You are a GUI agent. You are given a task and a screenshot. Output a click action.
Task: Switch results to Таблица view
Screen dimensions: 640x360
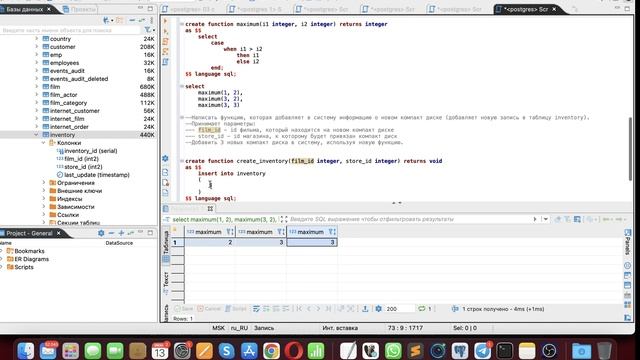166,247
